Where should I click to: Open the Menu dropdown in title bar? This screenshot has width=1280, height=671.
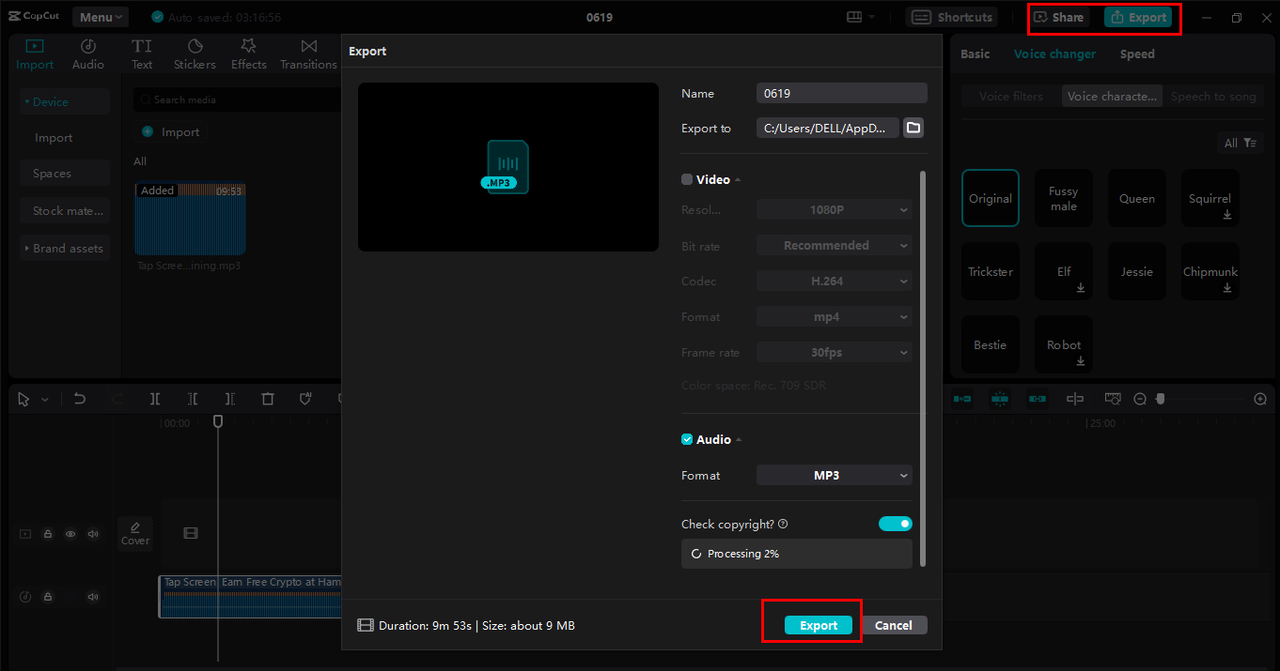coord(100,17)
